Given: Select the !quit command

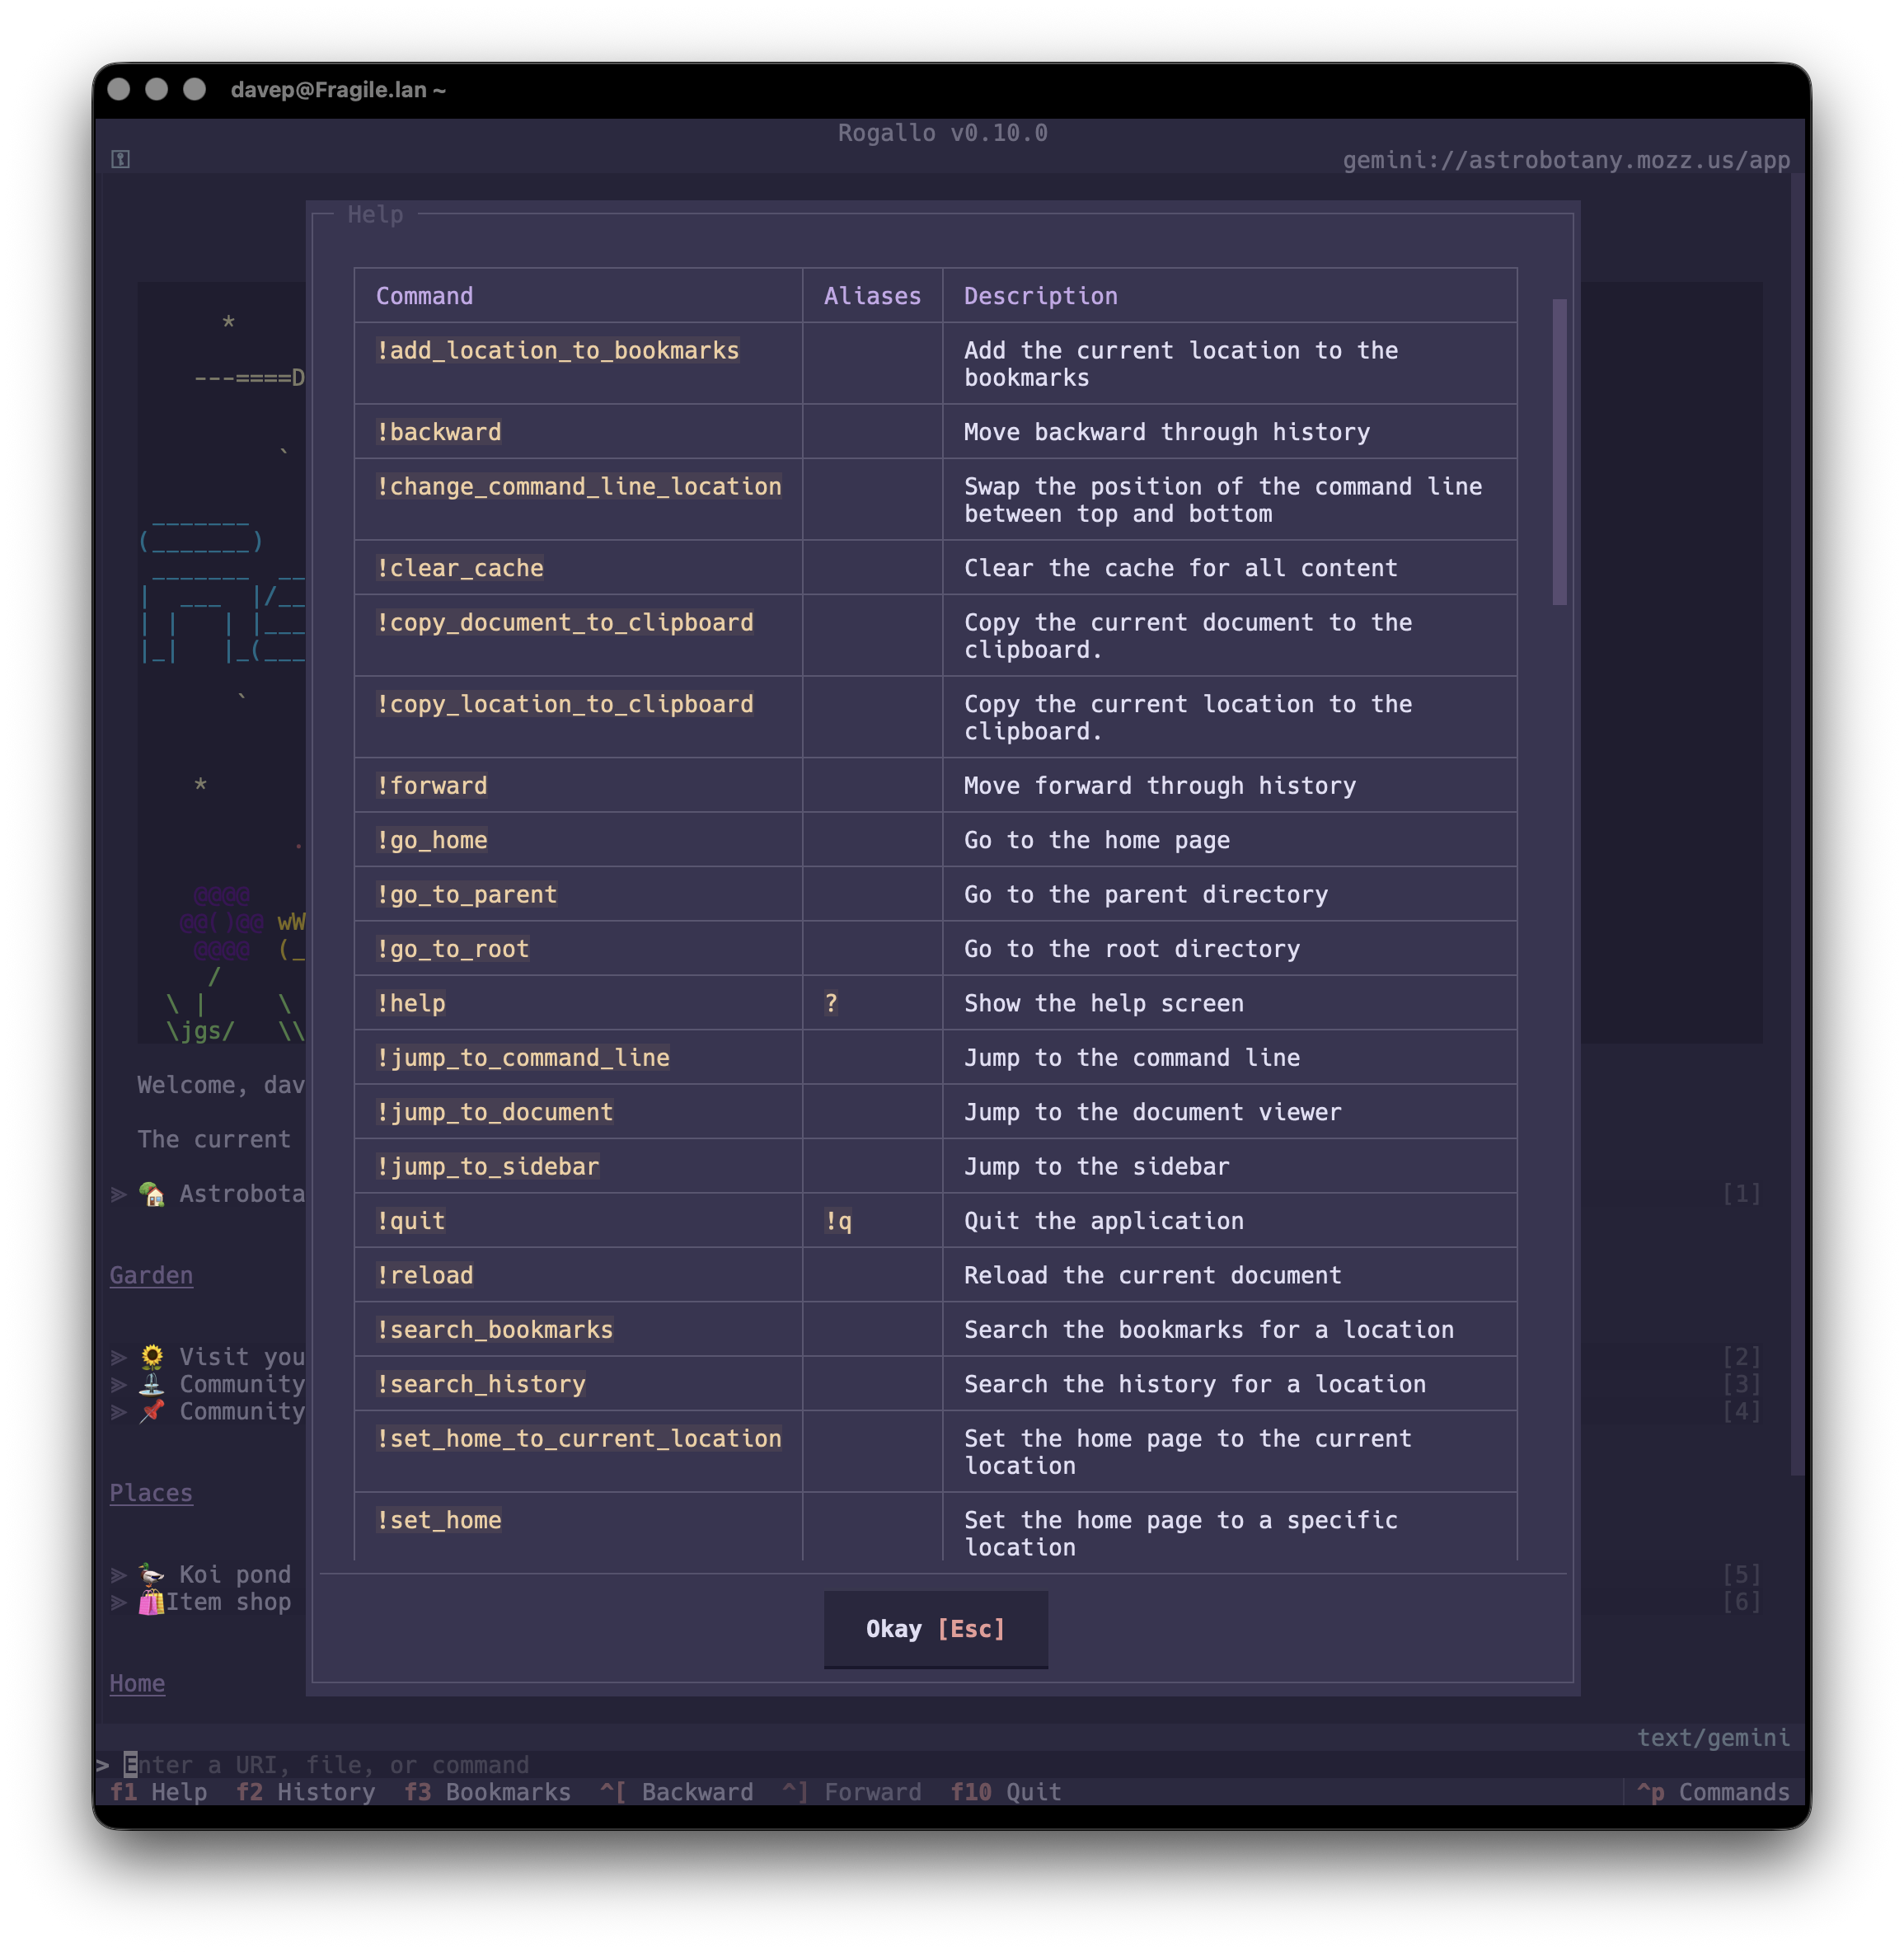Looking at the screenshot, I should (410, 1220).
